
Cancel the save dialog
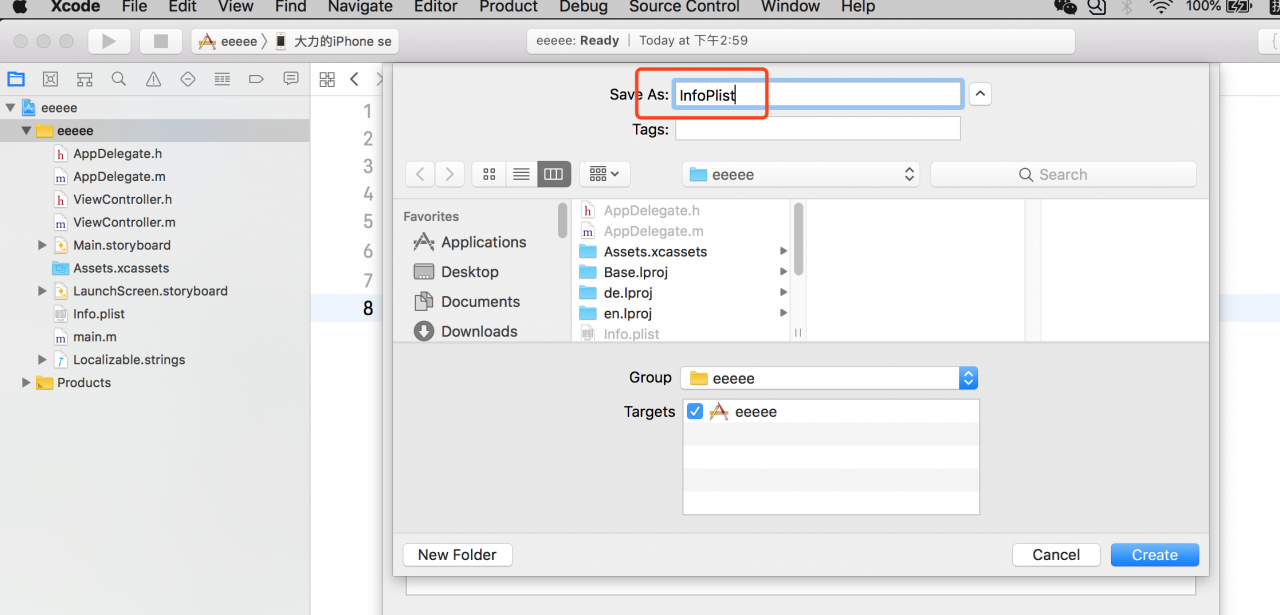tap(1056, 555)
